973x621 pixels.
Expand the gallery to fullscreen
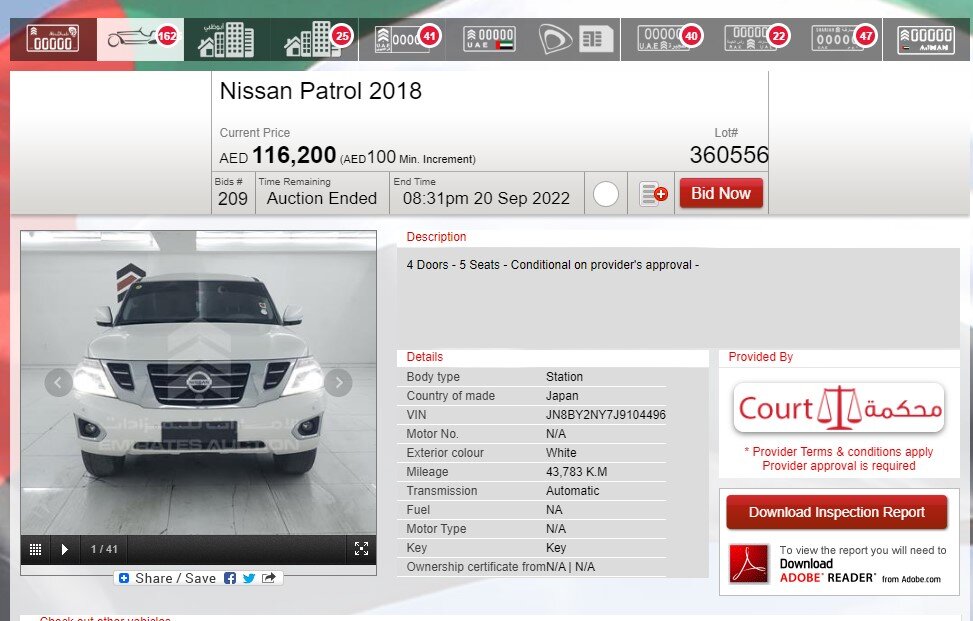tap(361, 548)
